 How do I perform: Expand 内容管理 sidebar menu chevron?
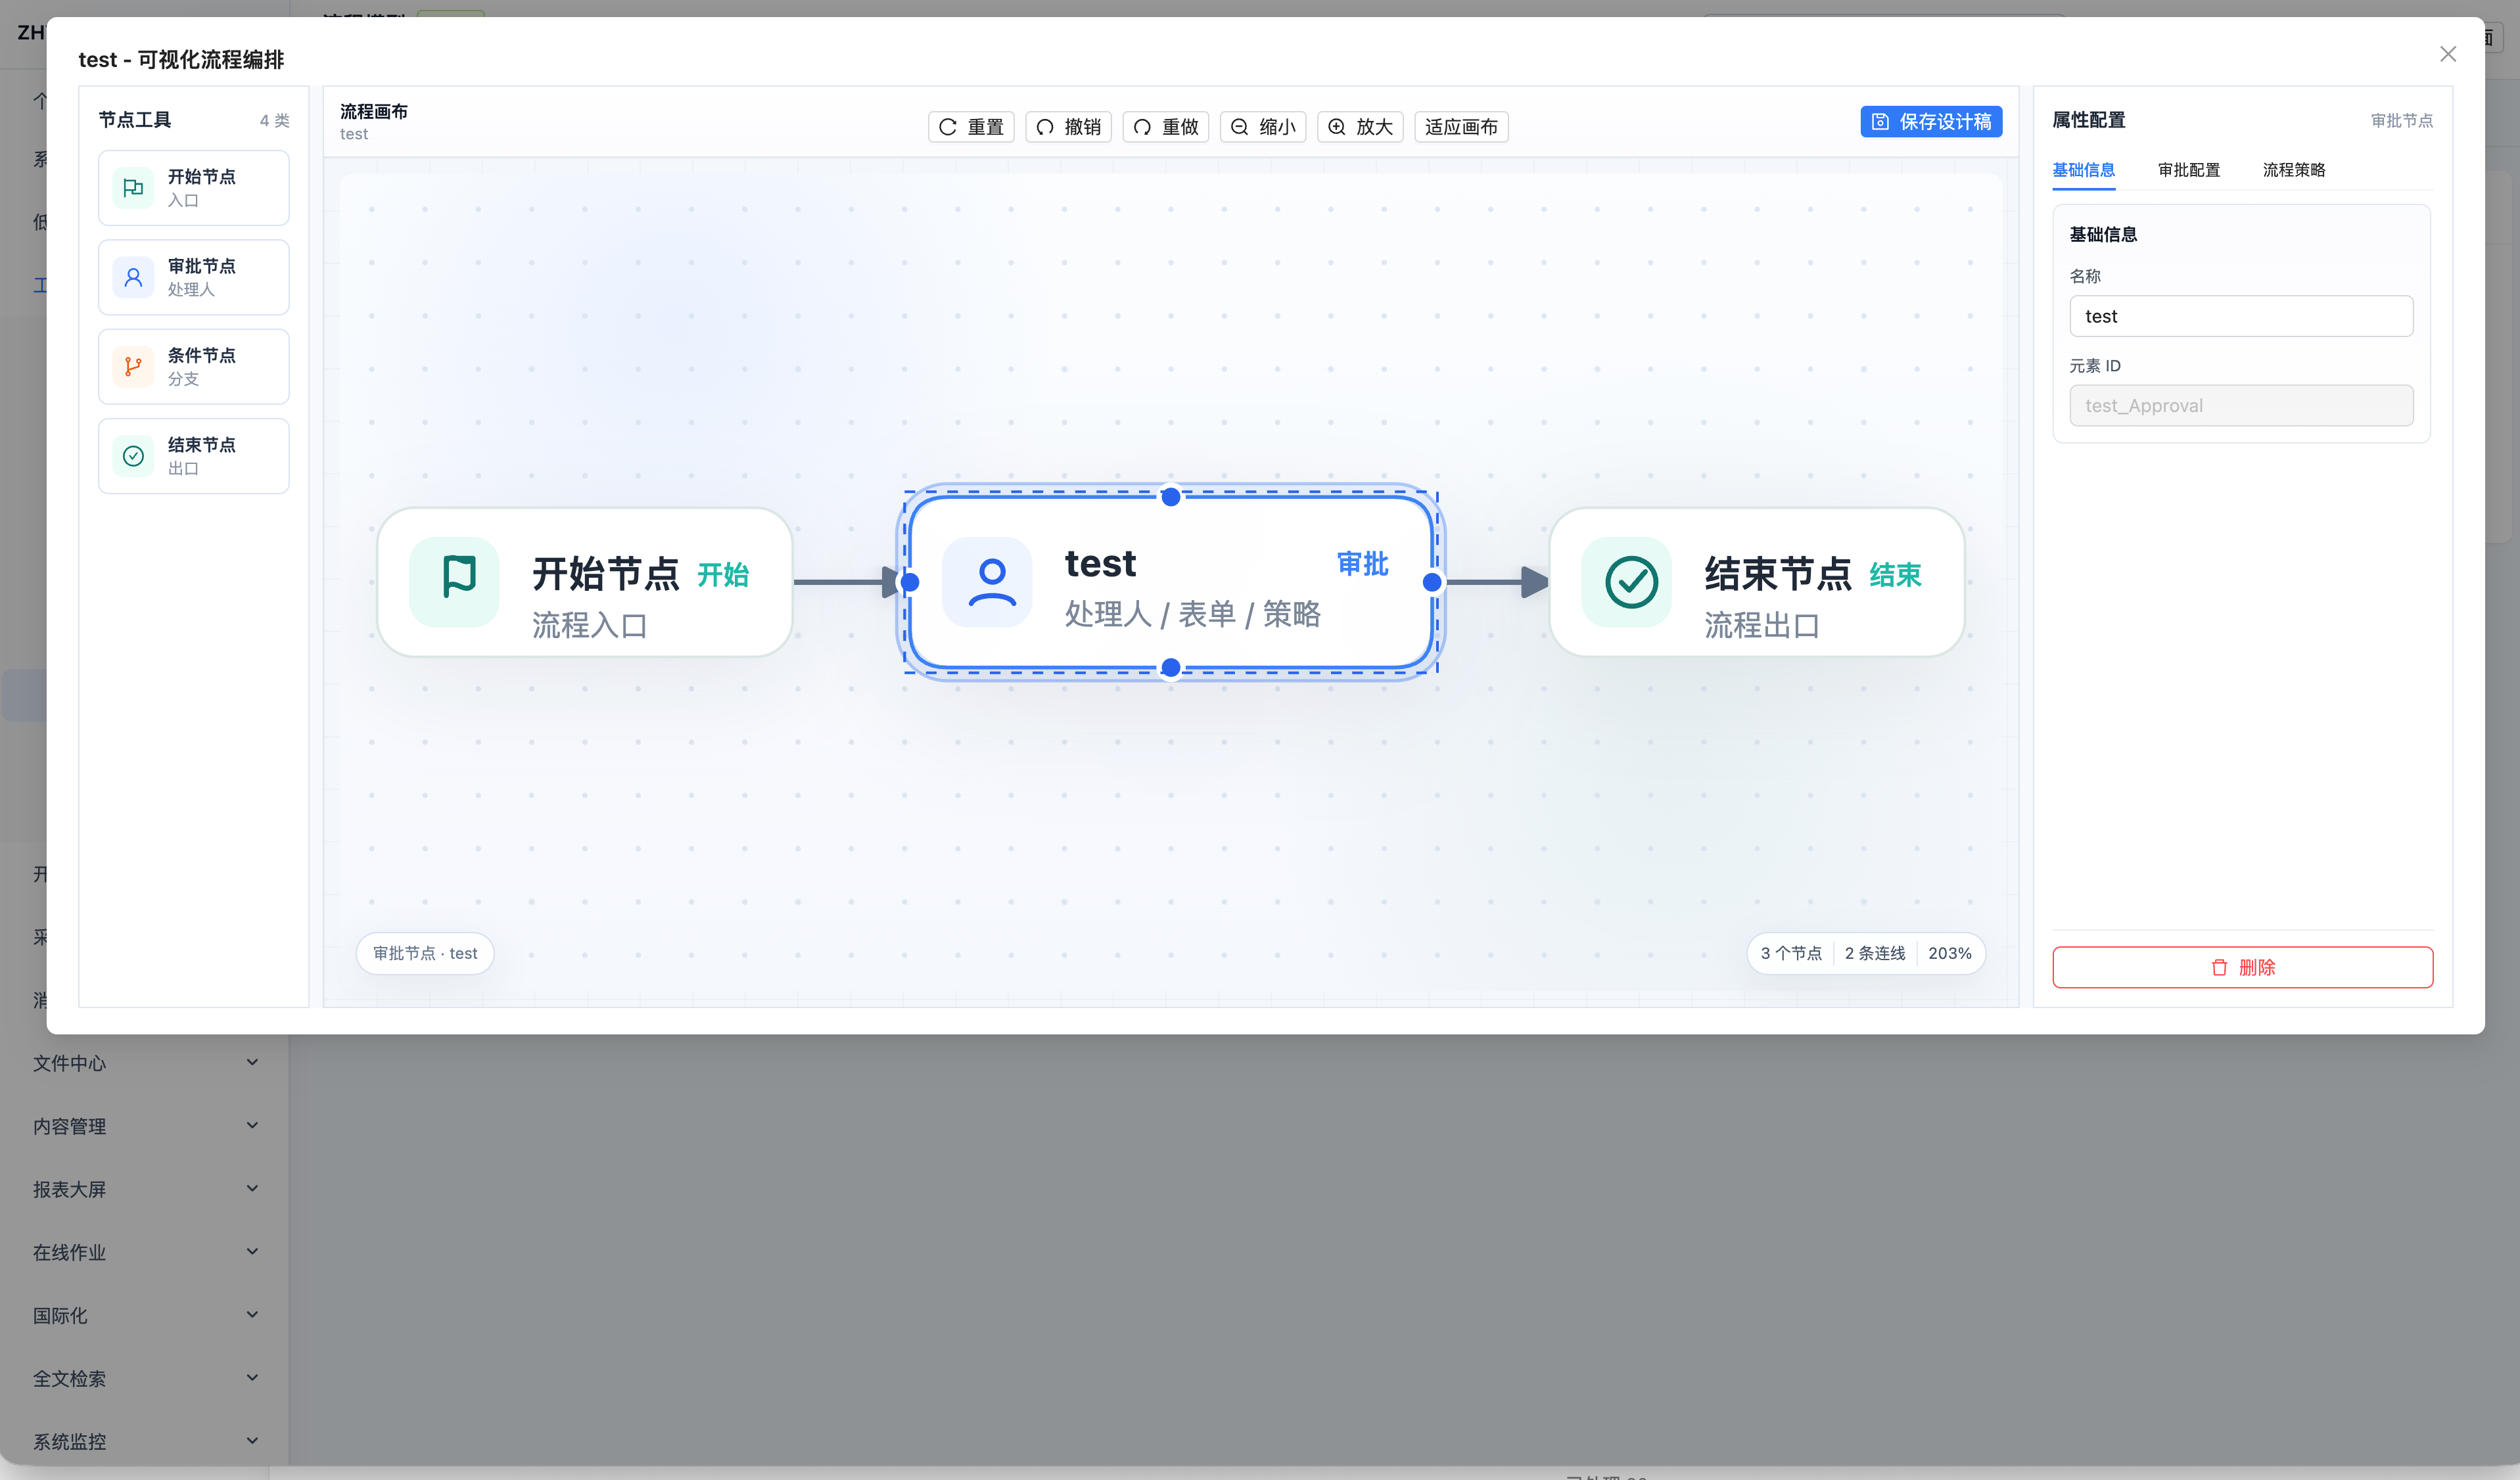coord(253,1125)
